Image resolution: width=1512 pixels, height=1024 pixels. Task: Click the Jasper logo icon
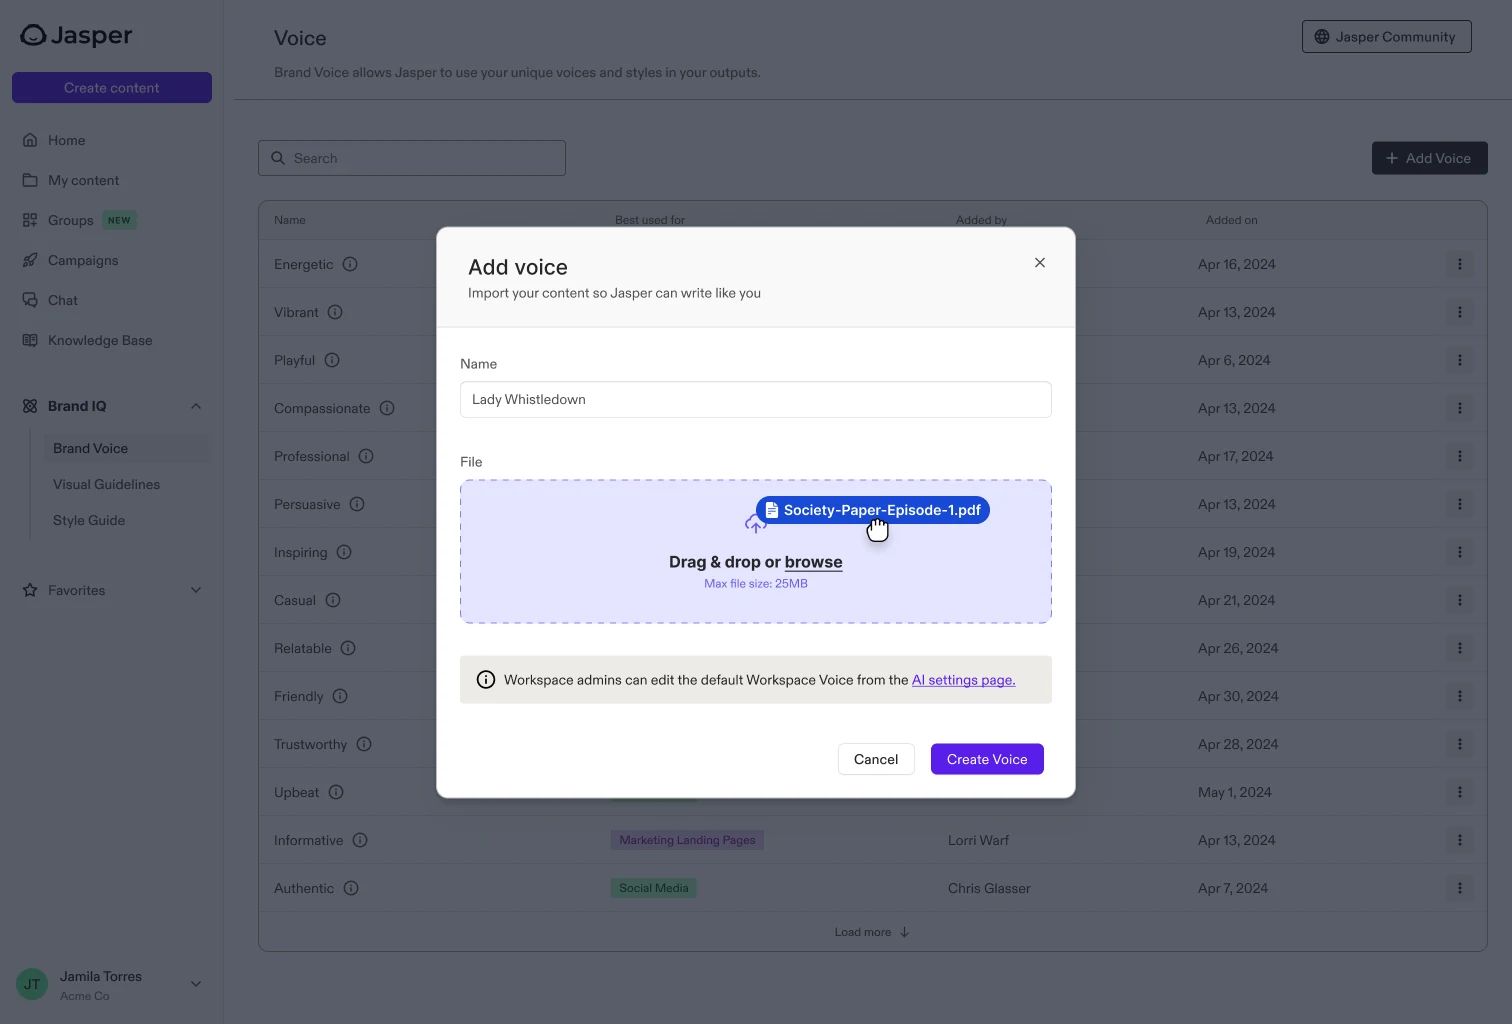[x=33, y=36]
